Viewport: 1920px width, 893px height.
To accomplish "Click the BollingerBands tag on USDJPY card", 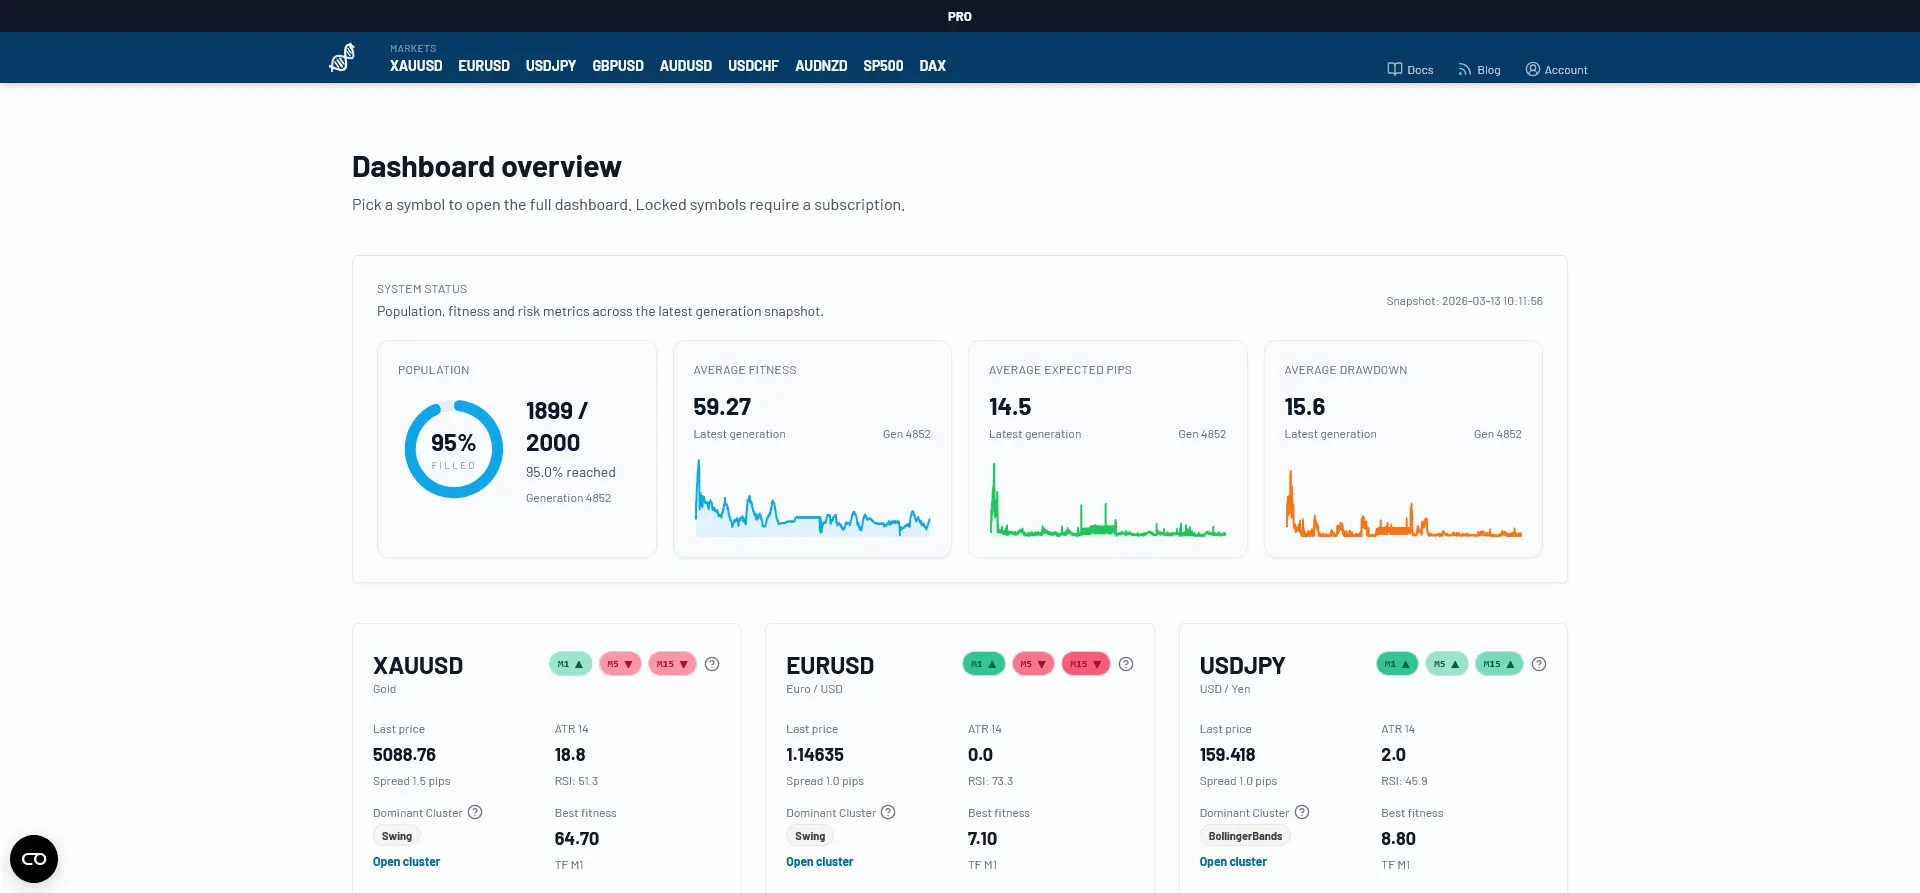I will (x=1245, y=836).
